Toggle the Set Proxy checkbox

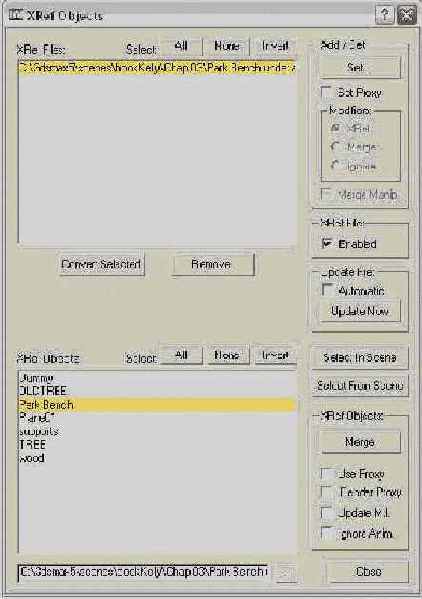(x=326, y=92)
